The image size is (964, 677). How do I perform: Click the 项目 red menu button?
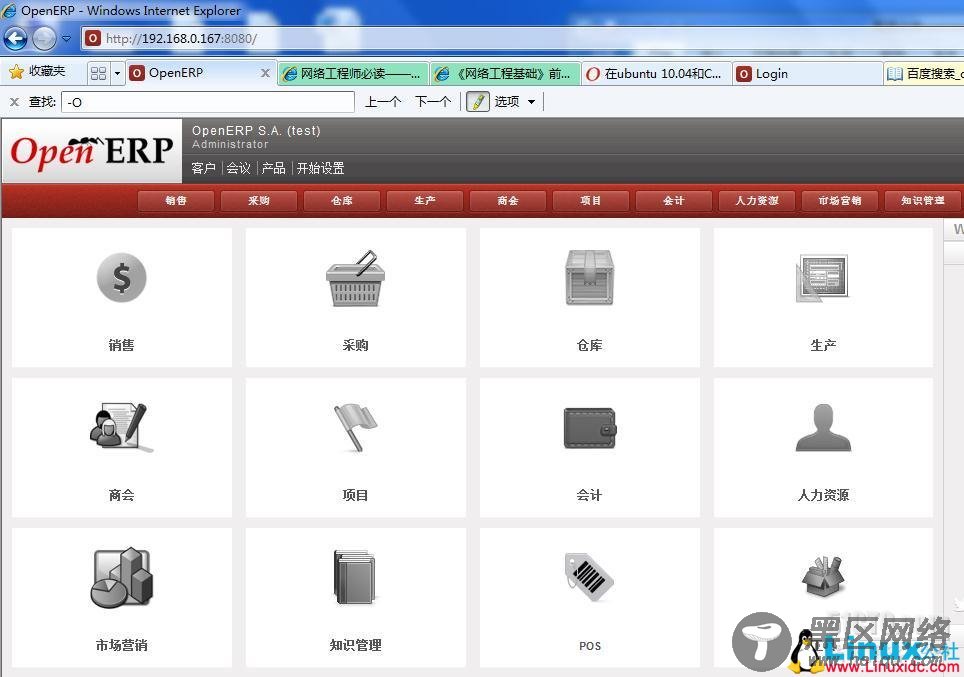591,200
